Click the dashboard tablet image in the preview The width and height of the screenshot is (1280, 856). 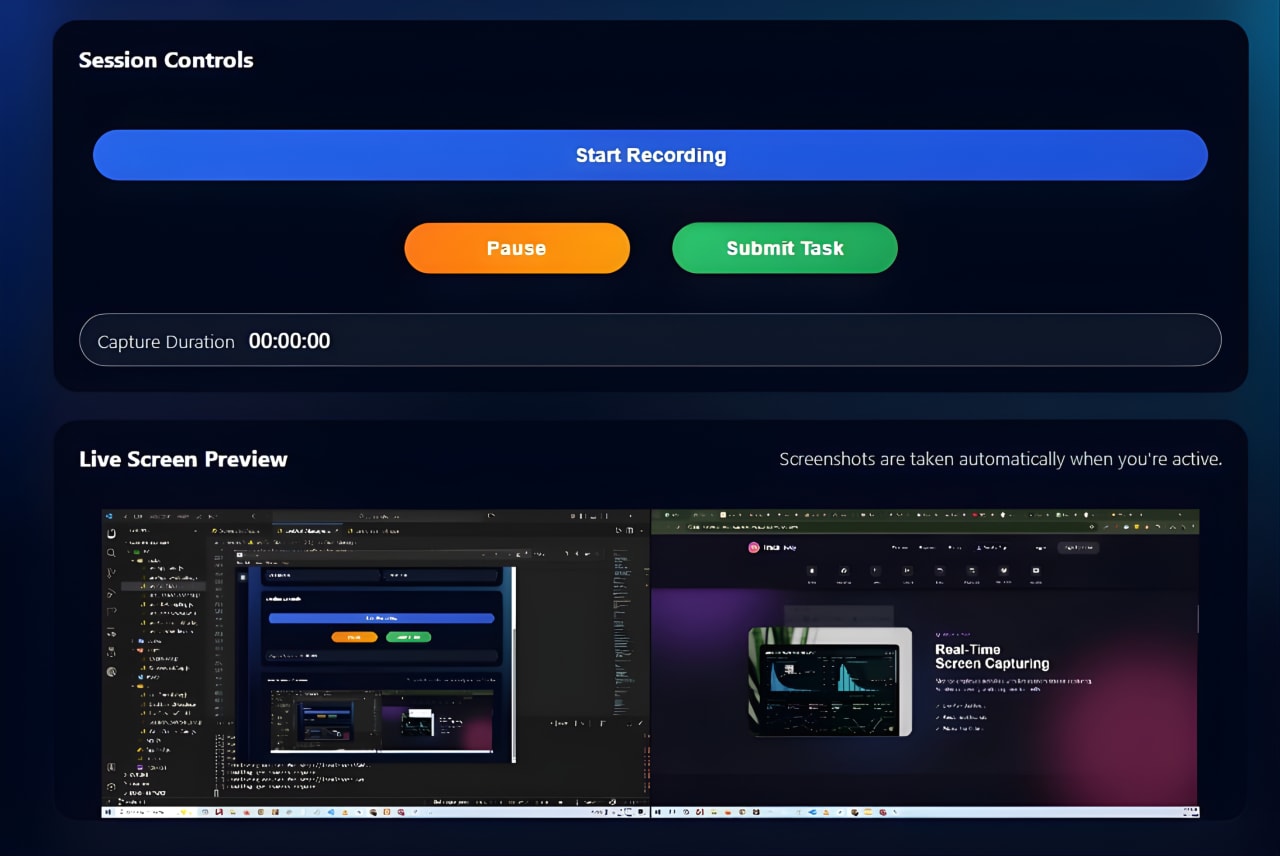(830, 682)
